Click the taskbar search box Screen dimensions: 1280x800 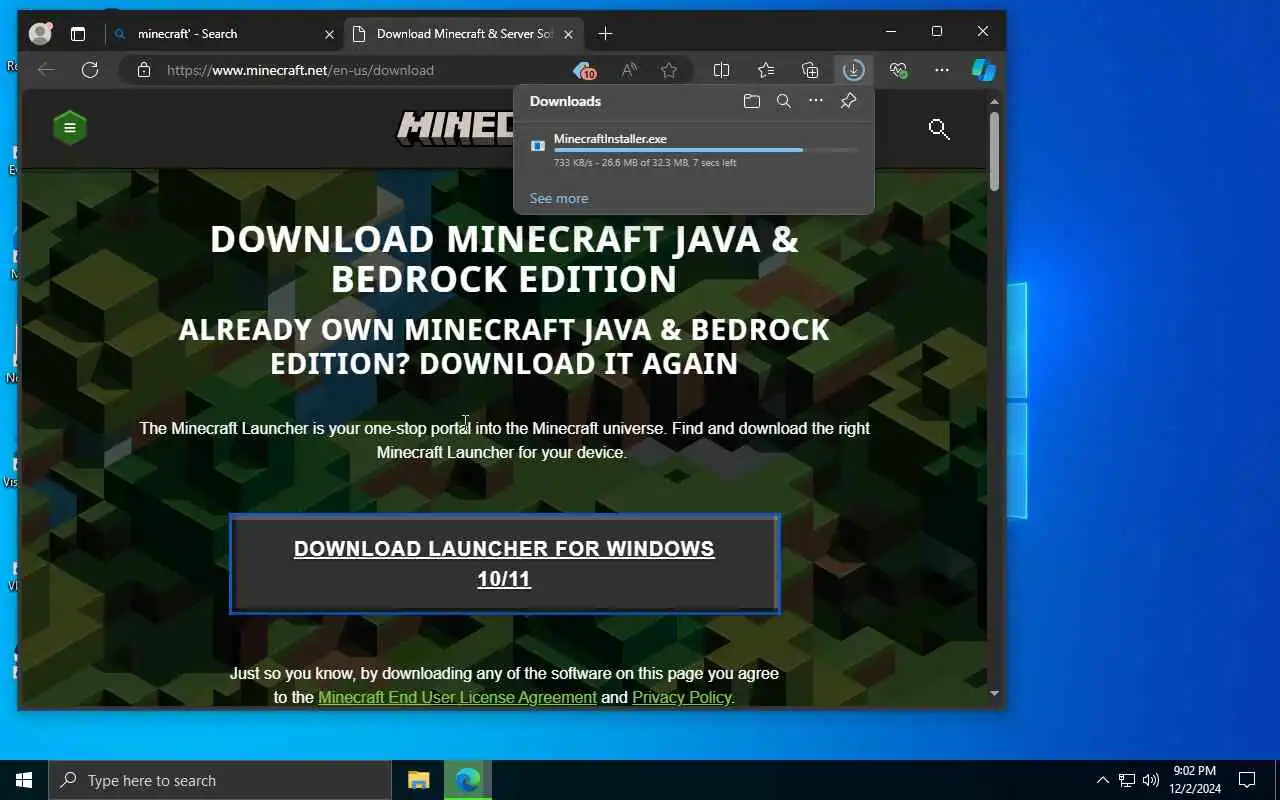point(220,780)
